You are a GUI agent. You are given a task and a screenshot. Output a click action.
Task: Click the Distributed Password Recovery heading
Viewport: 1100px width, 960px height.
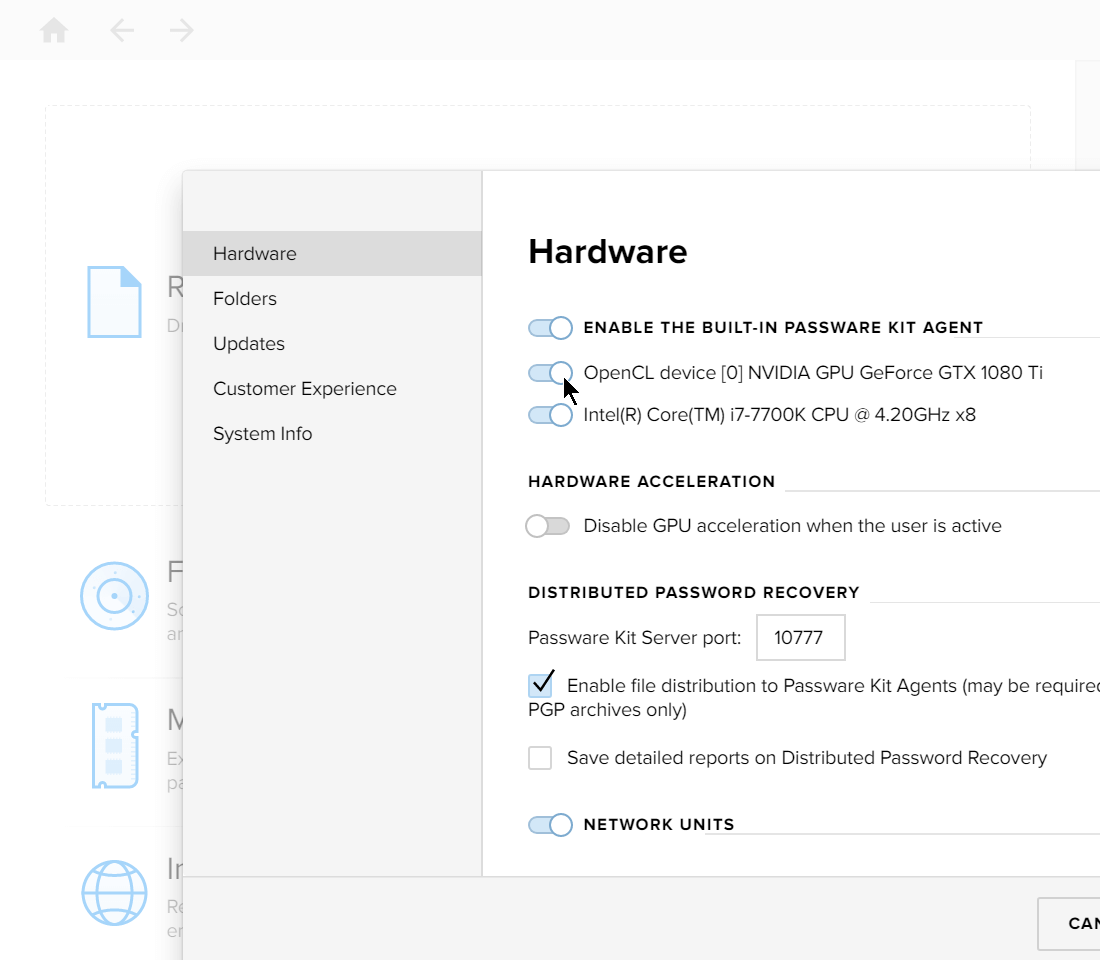(x=694, y=592)
